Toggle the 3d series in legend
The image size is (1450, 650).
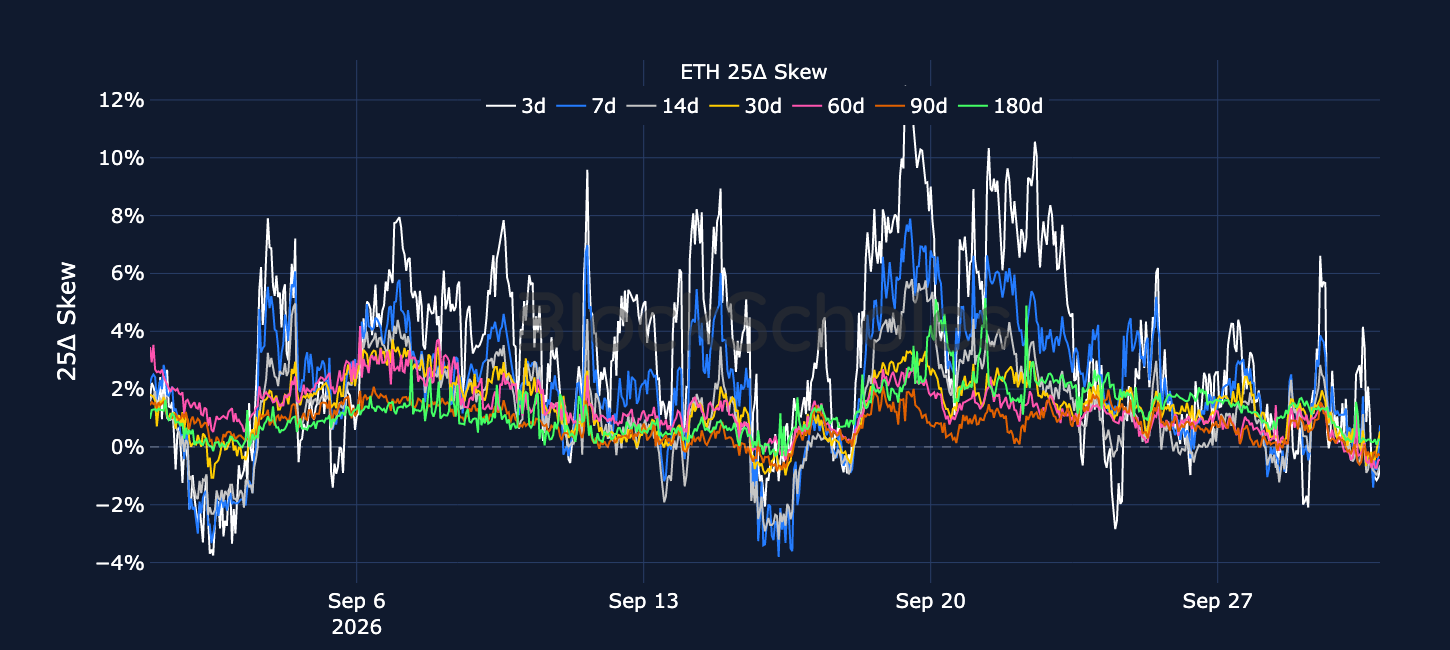[x=516, y=105]
